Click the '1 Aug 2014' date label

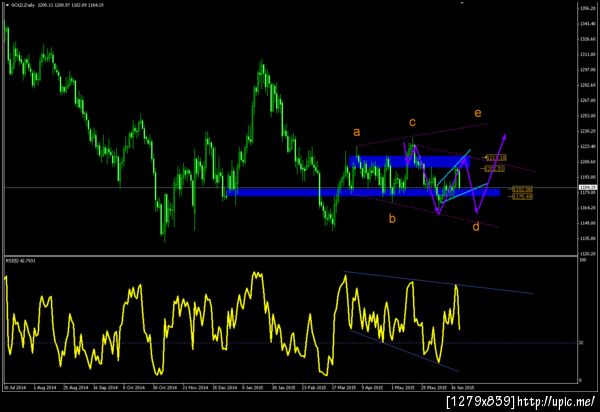click(45, 387)
